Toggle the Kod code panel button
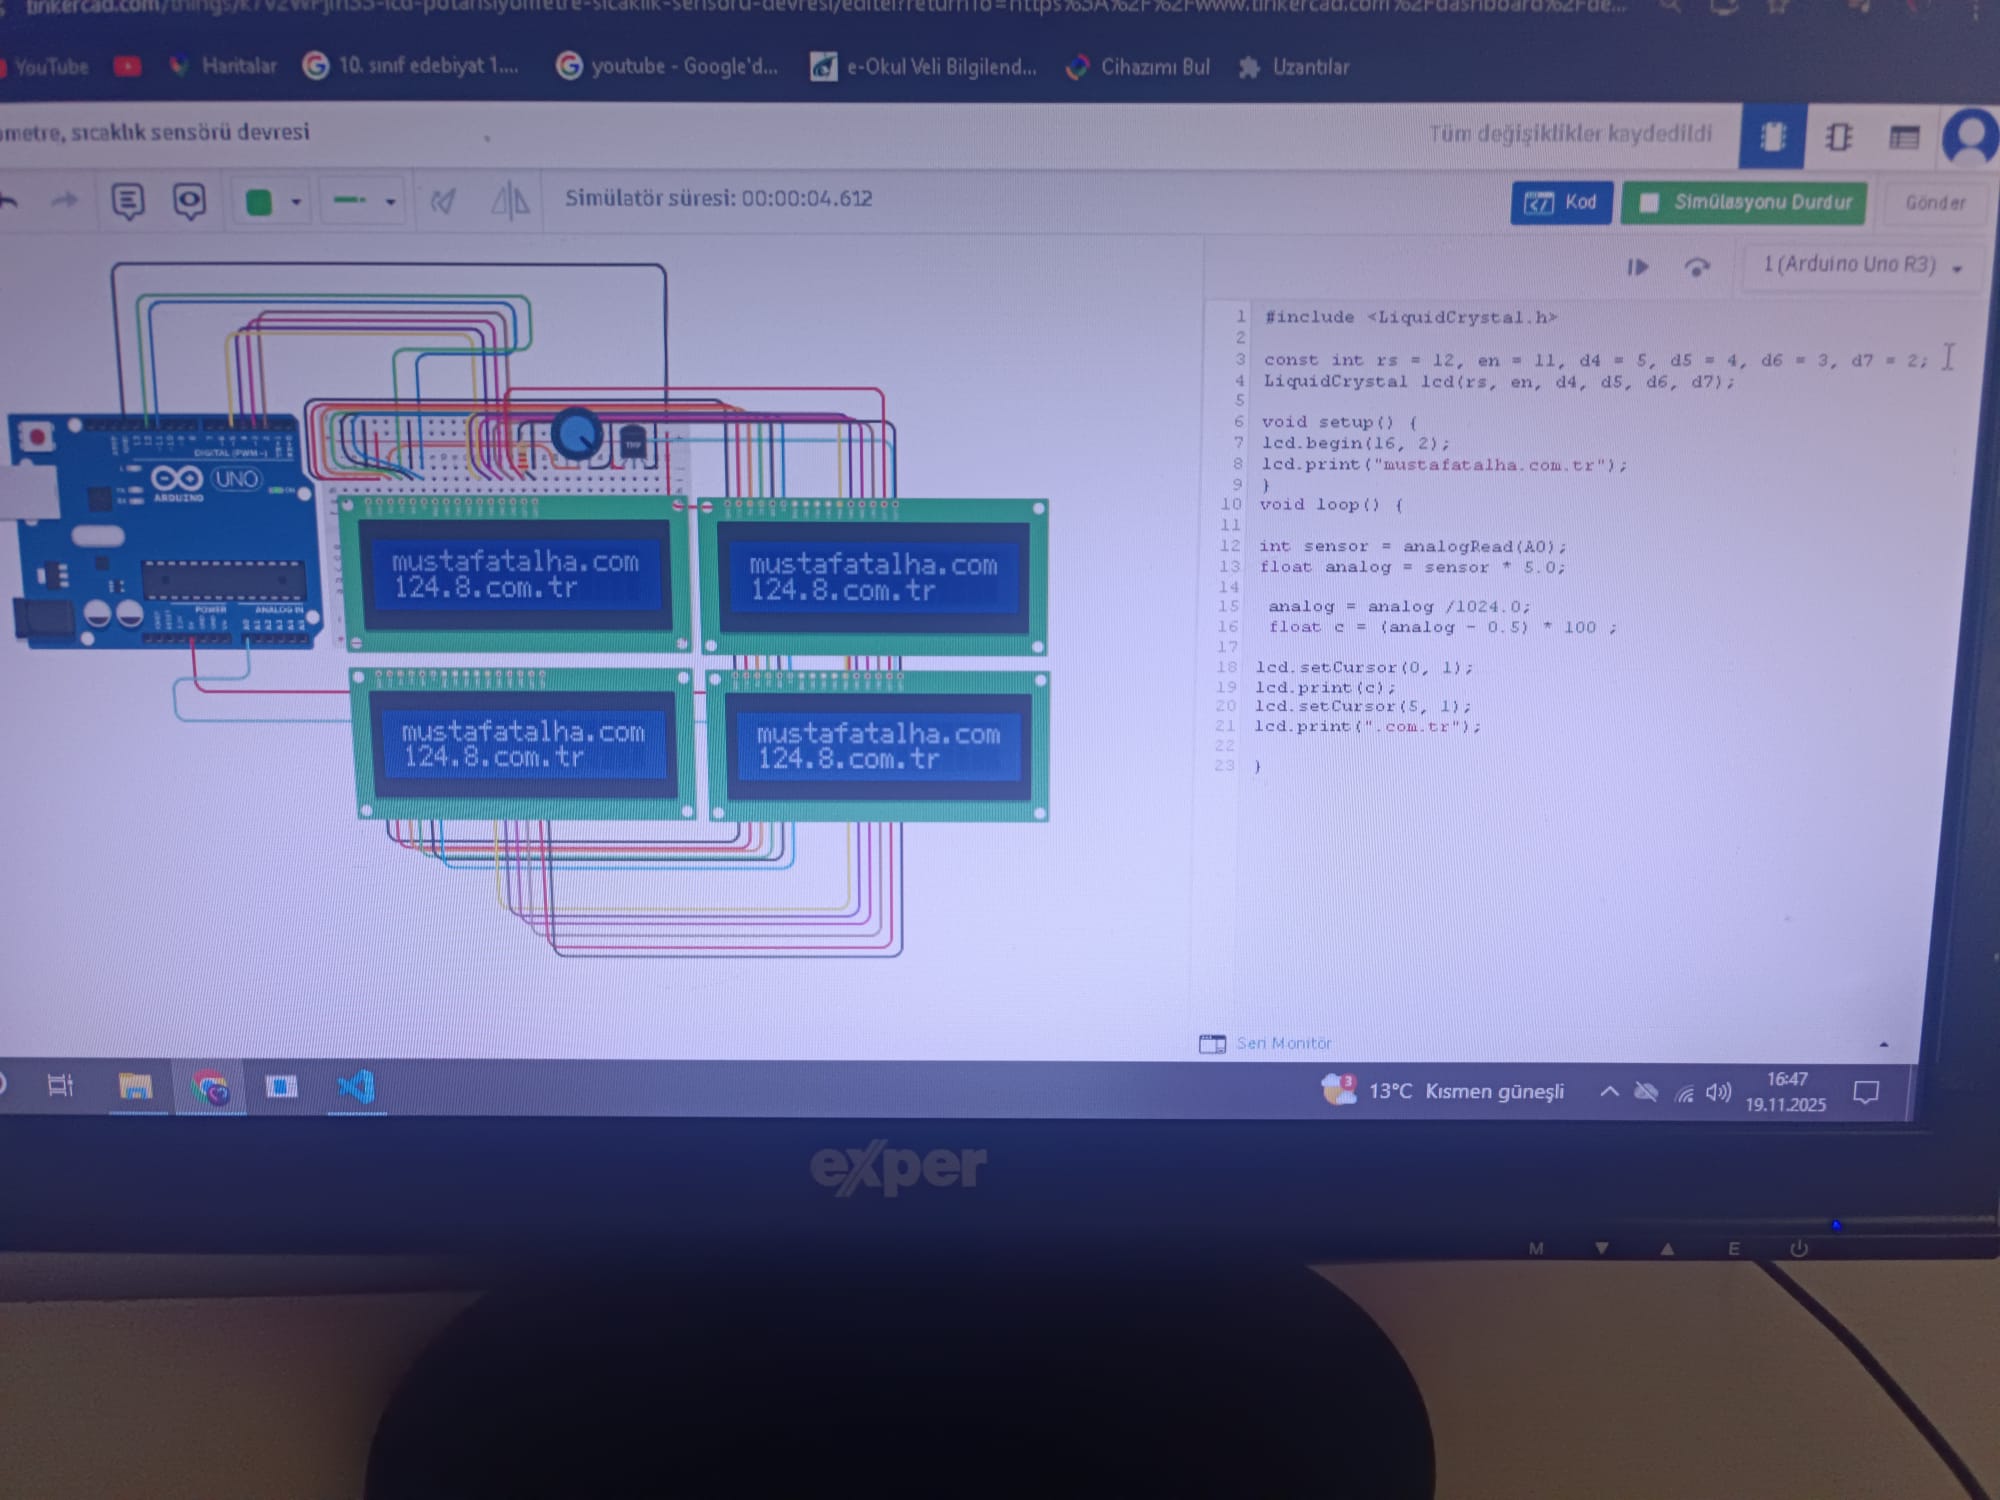Viewport: 2000px width, 1500px height. (1560, 203)
